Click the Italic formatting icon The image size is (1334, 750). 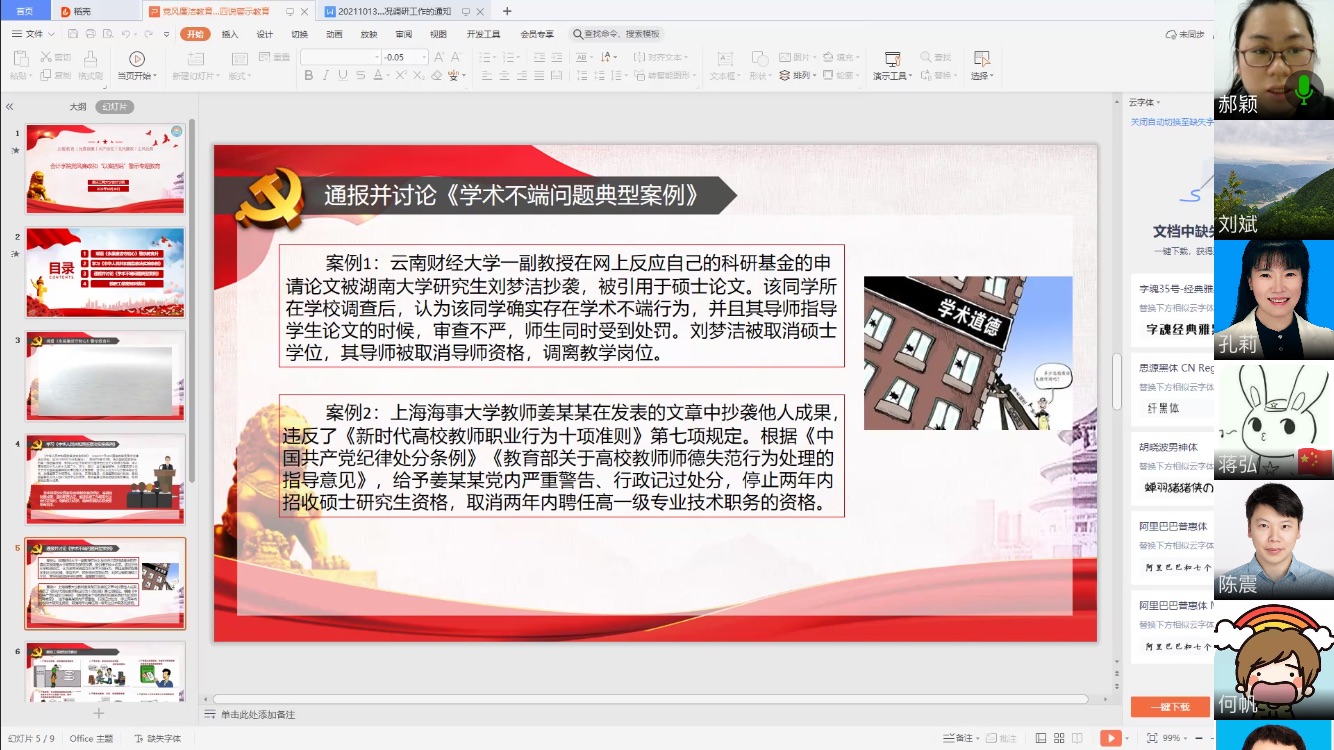325,76
